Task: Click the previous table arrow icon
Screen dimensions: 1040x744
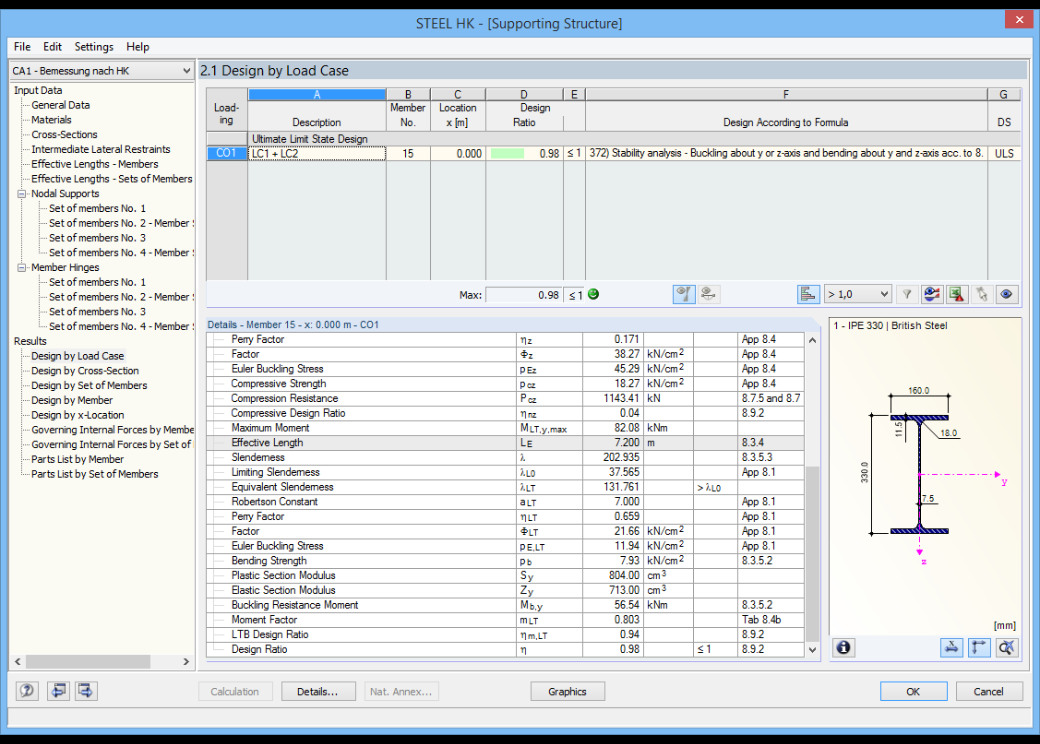Action: tap(58, 691)
